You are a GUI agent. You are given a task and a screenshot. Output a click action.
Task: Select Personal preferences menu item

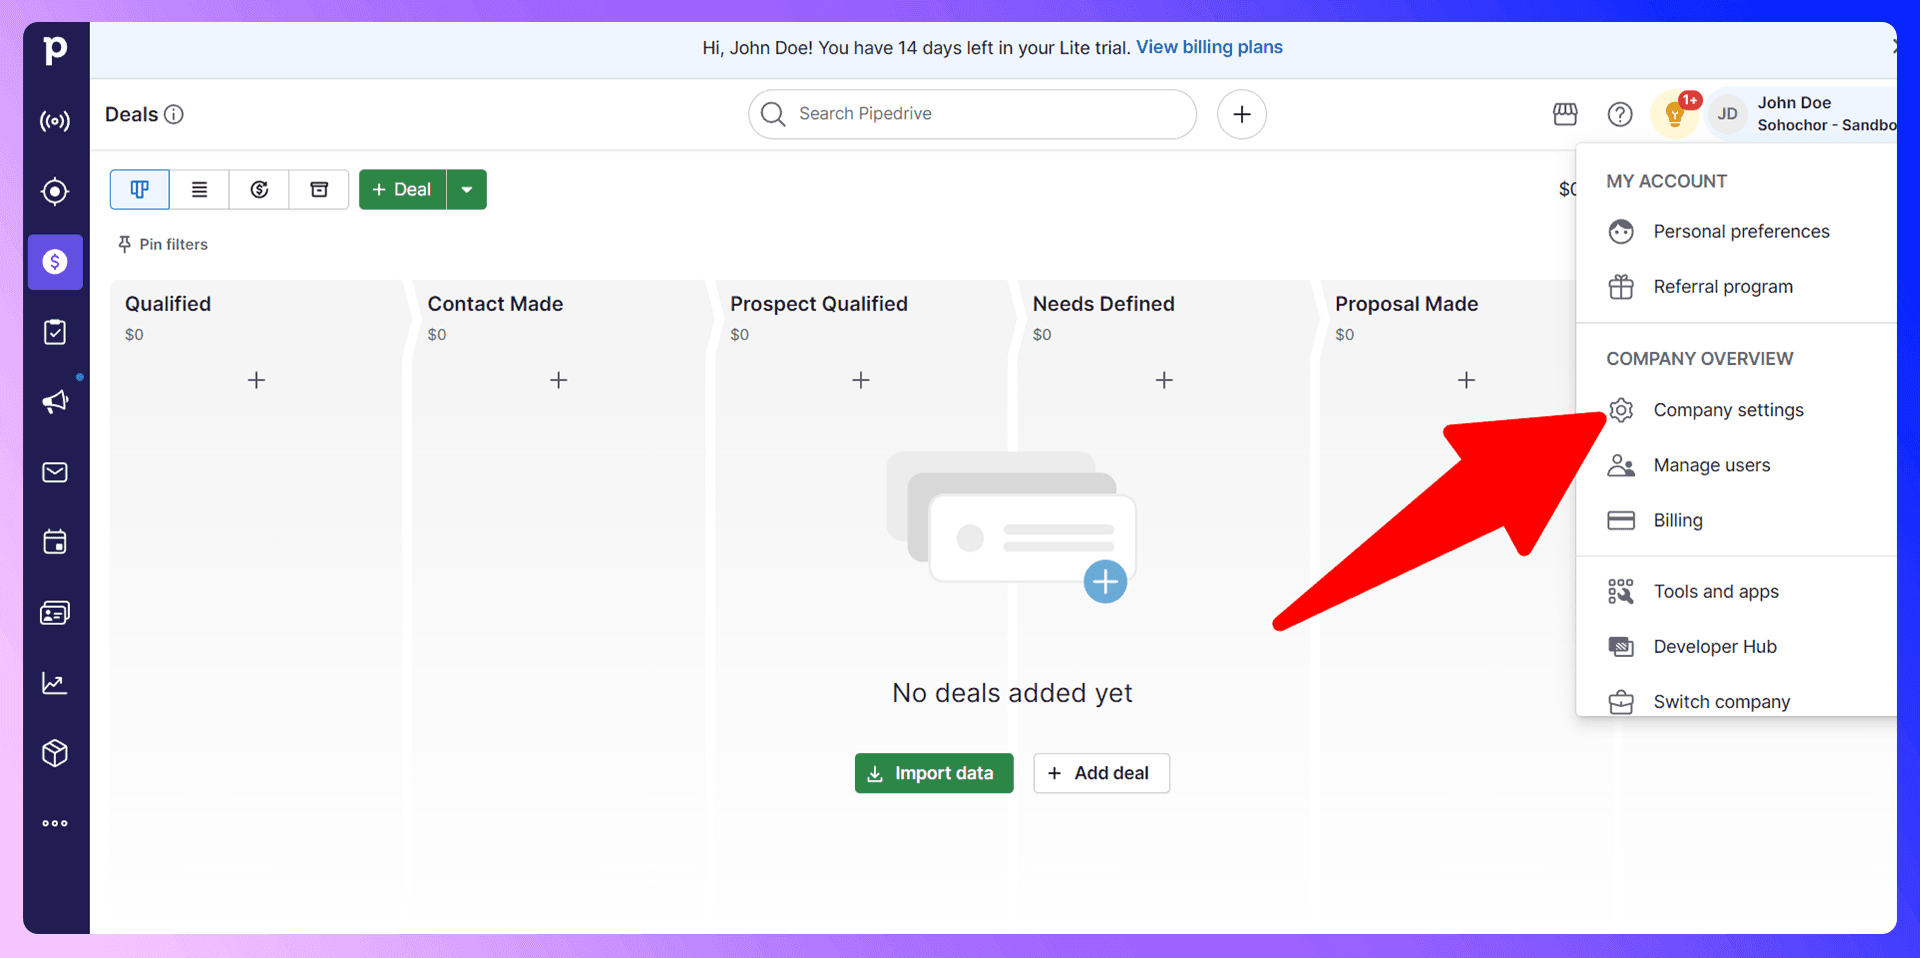click(x=1736, y=232)
